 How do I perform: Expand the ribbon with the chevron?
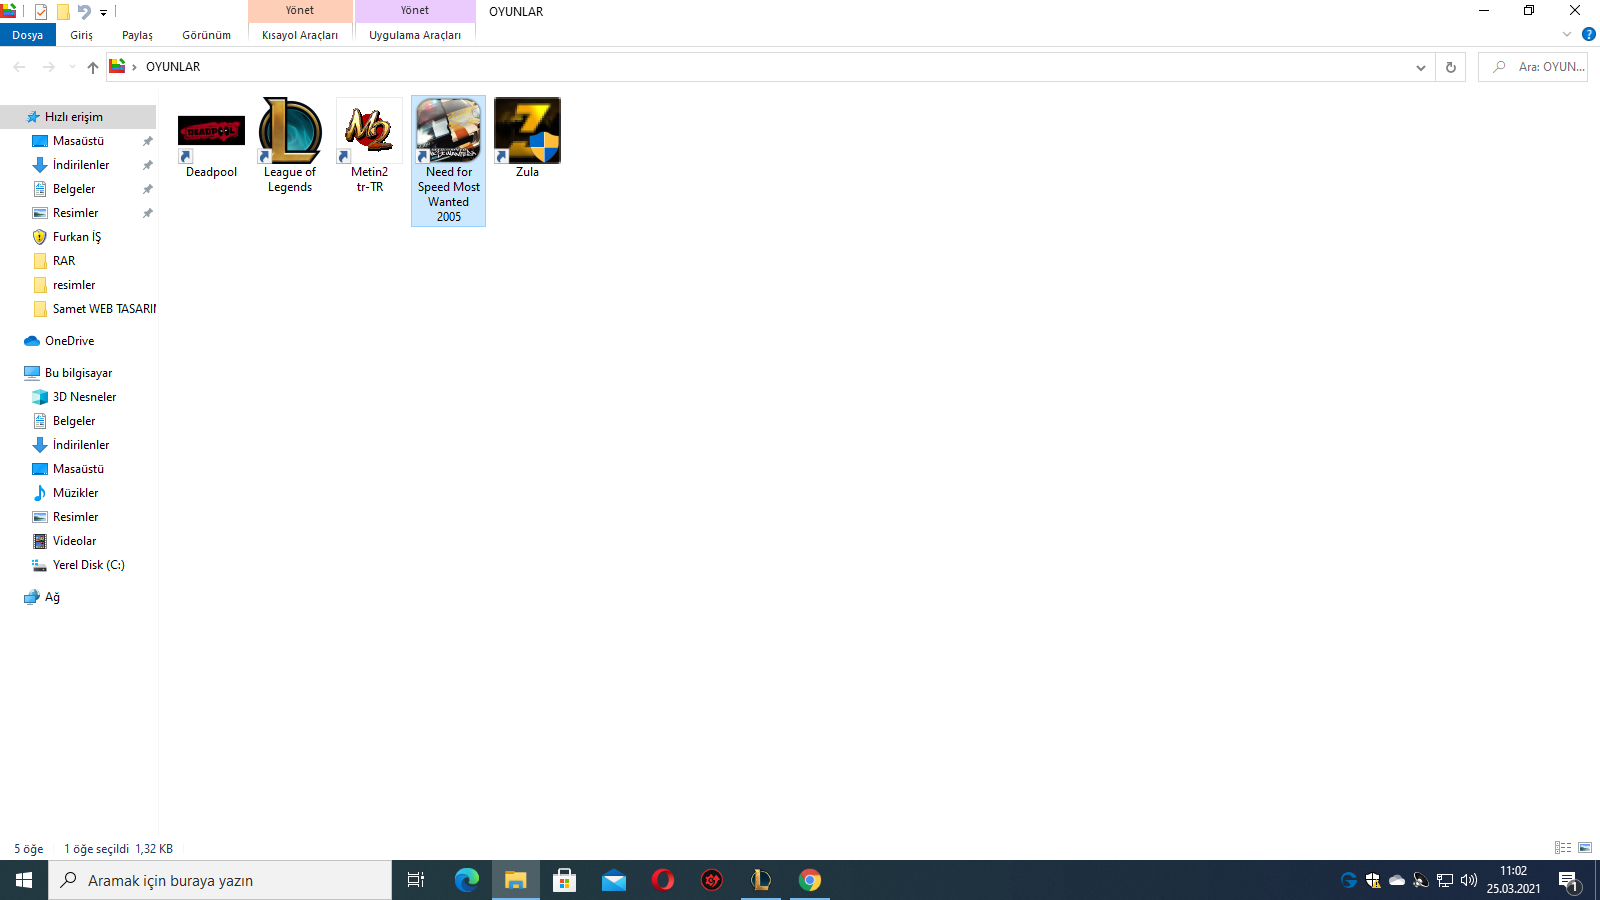click(x=1567, y=34)
